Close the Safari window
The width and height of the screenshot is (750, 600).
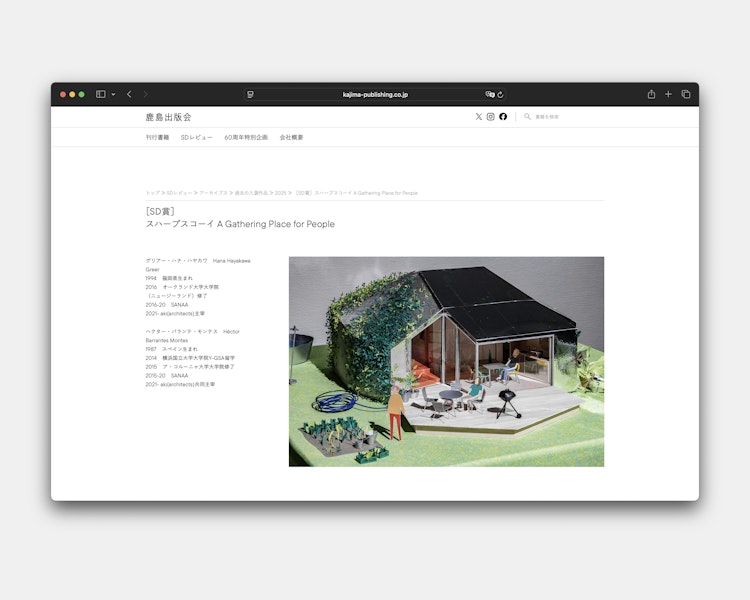(x=63, y=94)
